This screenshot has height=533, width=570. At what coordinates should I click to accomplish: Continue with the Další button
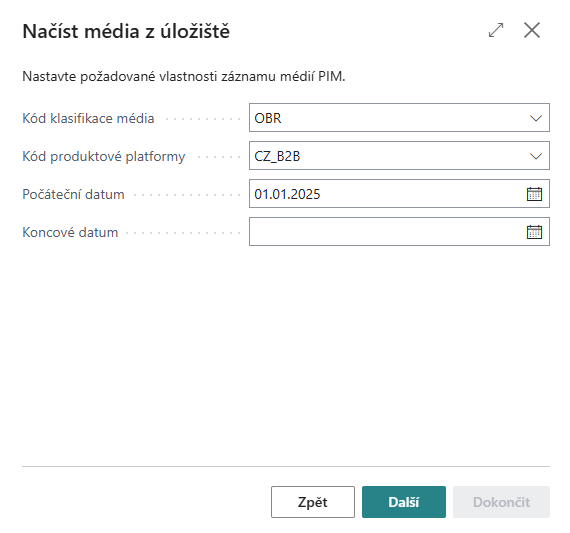click(x=404, y=502)
